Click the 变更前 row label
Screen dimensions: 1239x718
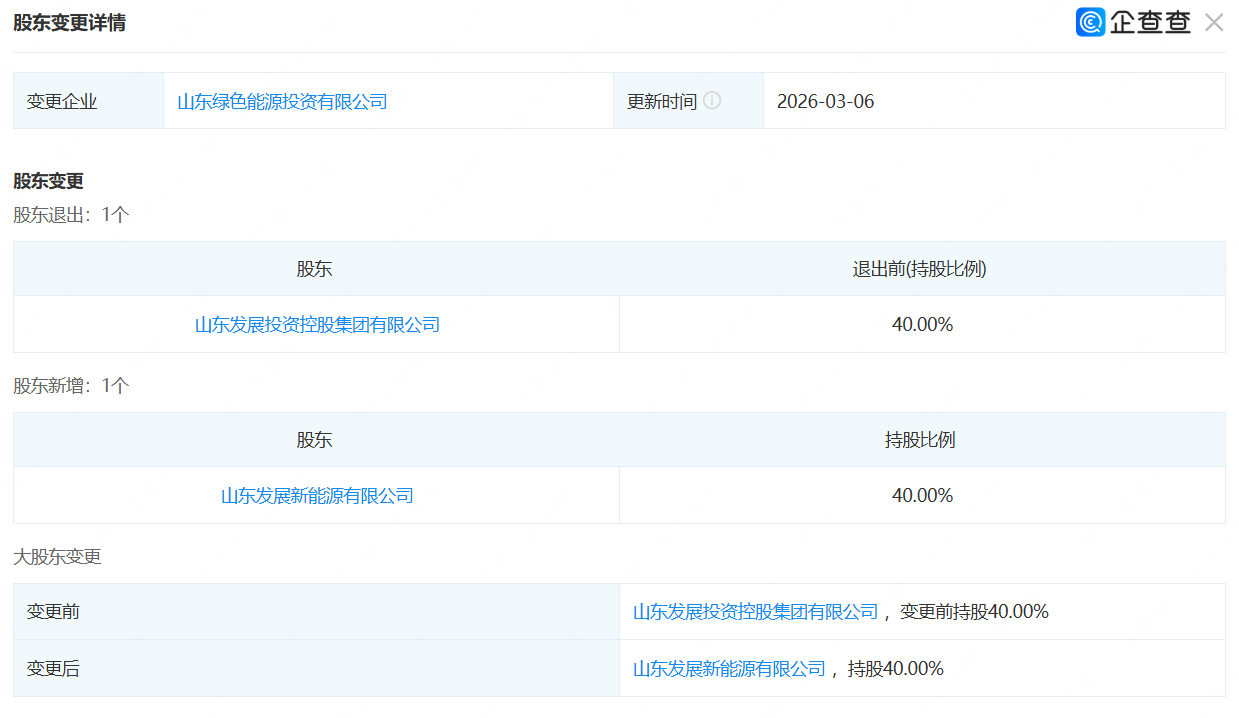53,612
